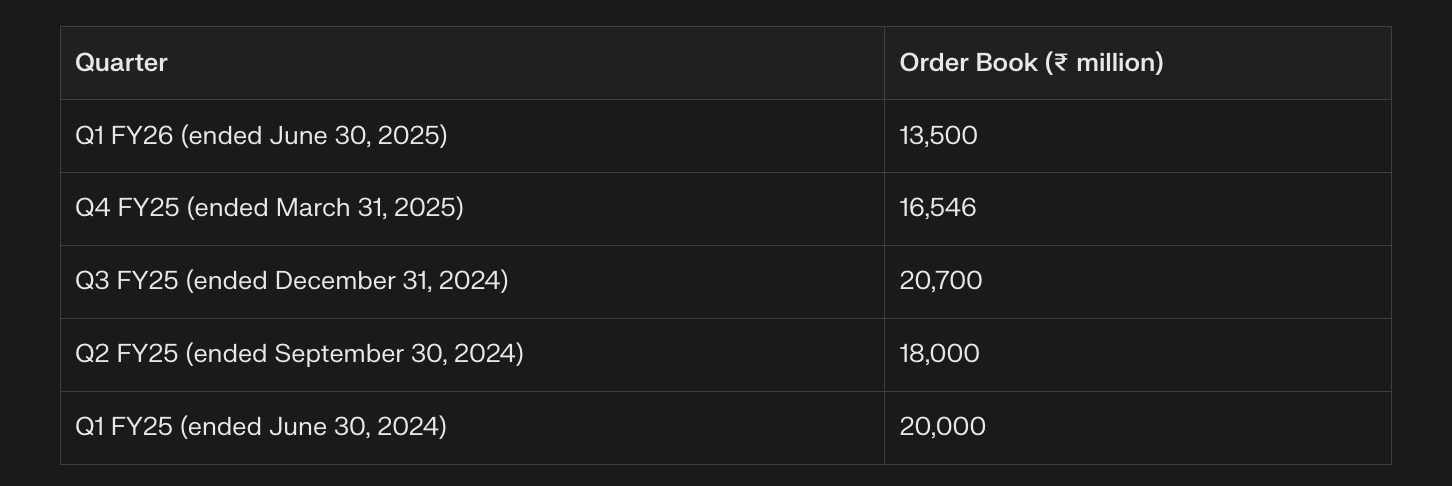Click the "Order Book" header text
The width and height of the screenshot is (1452, 486).
(x=968, y=63)
